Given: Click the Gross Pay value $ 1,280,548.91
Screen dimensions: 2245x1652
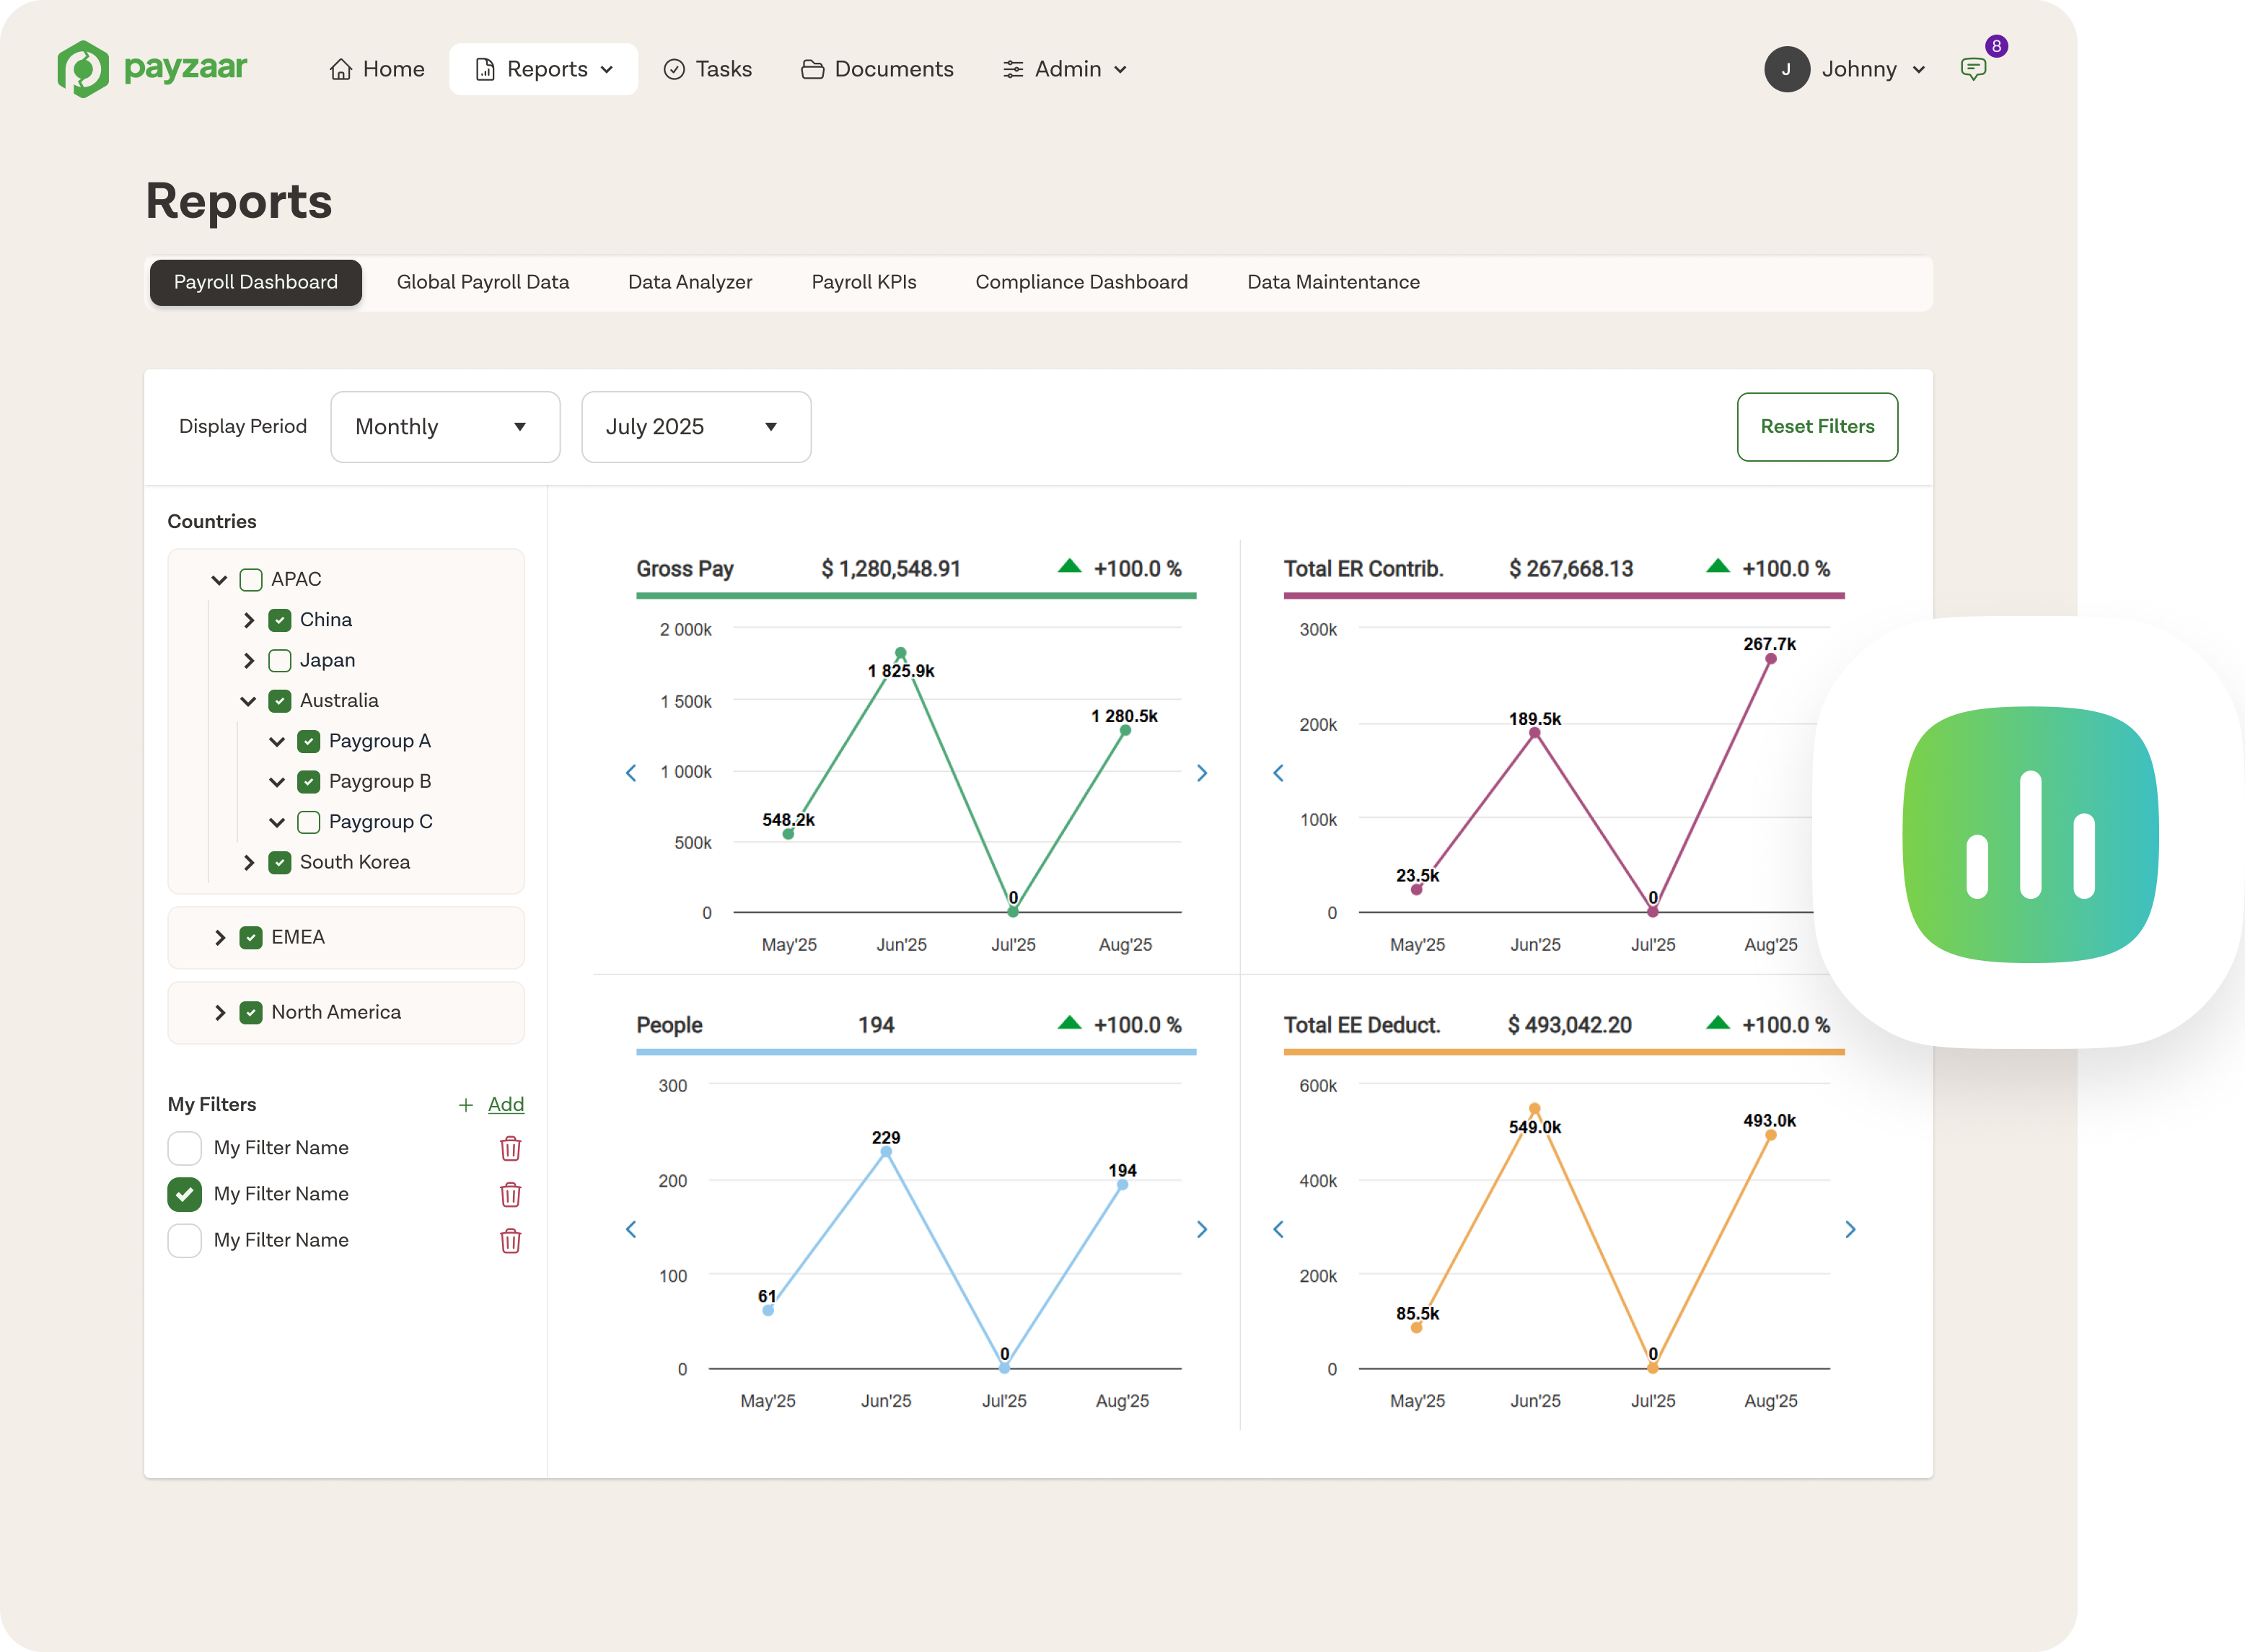Looking at the screenshot, I should [x=891, y=568].
